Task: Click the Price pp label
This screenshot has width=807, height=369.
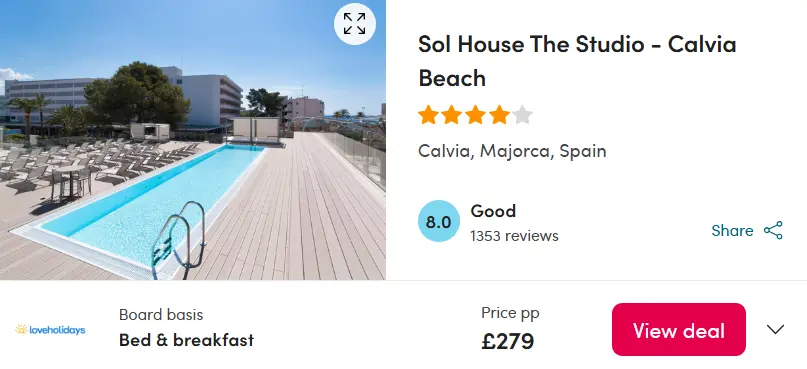Action: tap(510, 312)
